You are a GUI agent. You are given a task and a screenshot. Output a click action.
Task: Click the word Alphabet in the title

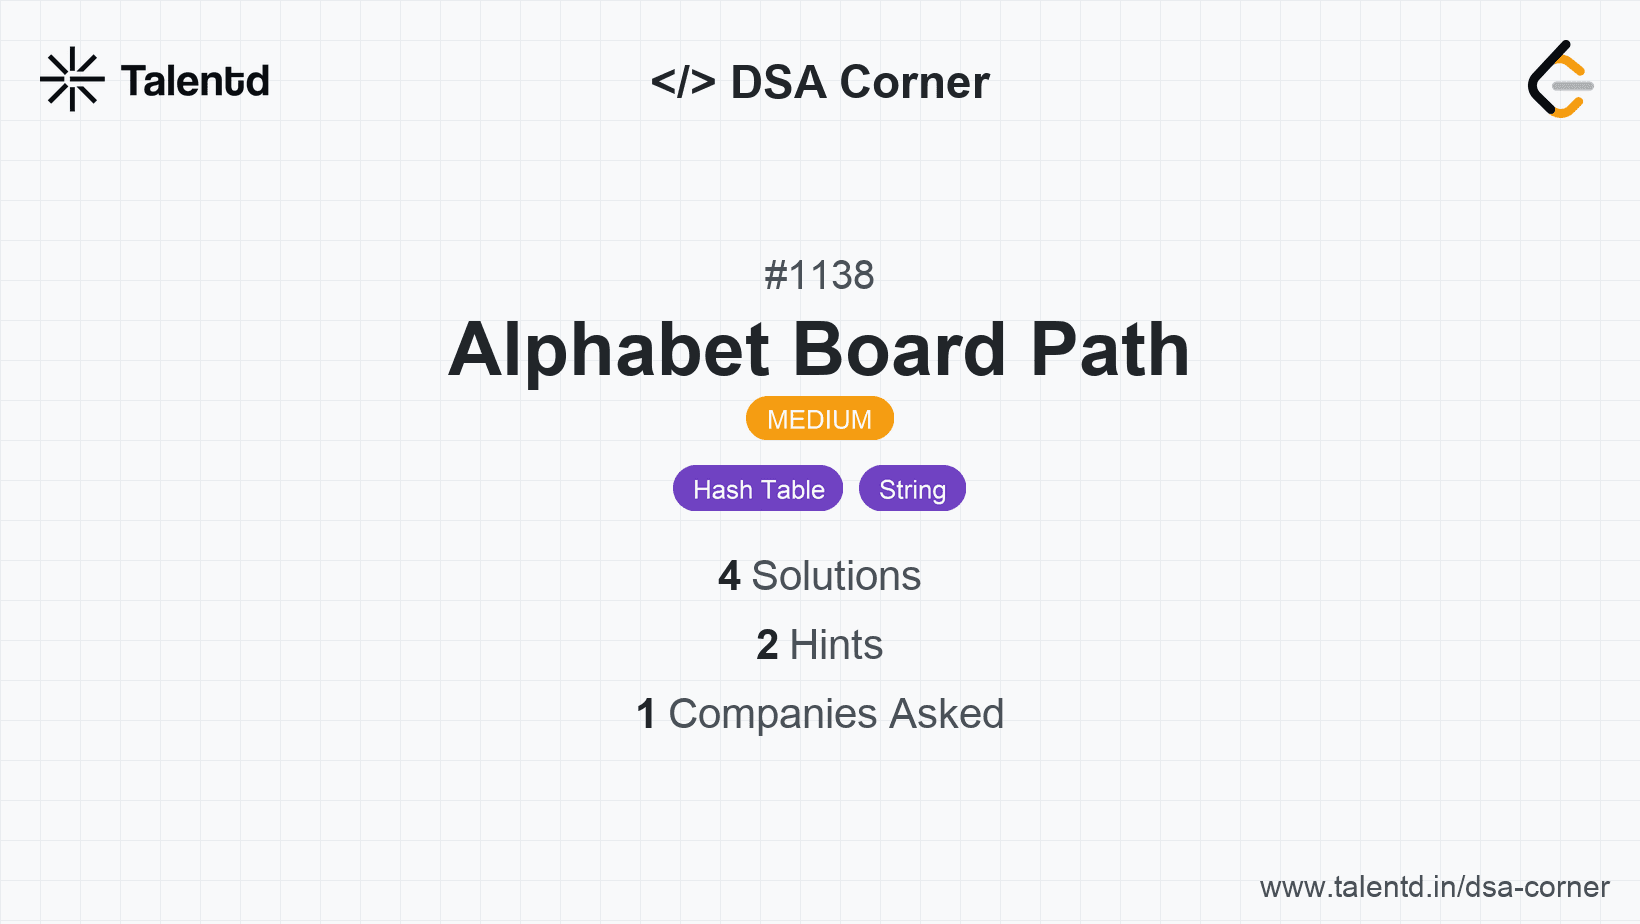[x=609, y=350]
